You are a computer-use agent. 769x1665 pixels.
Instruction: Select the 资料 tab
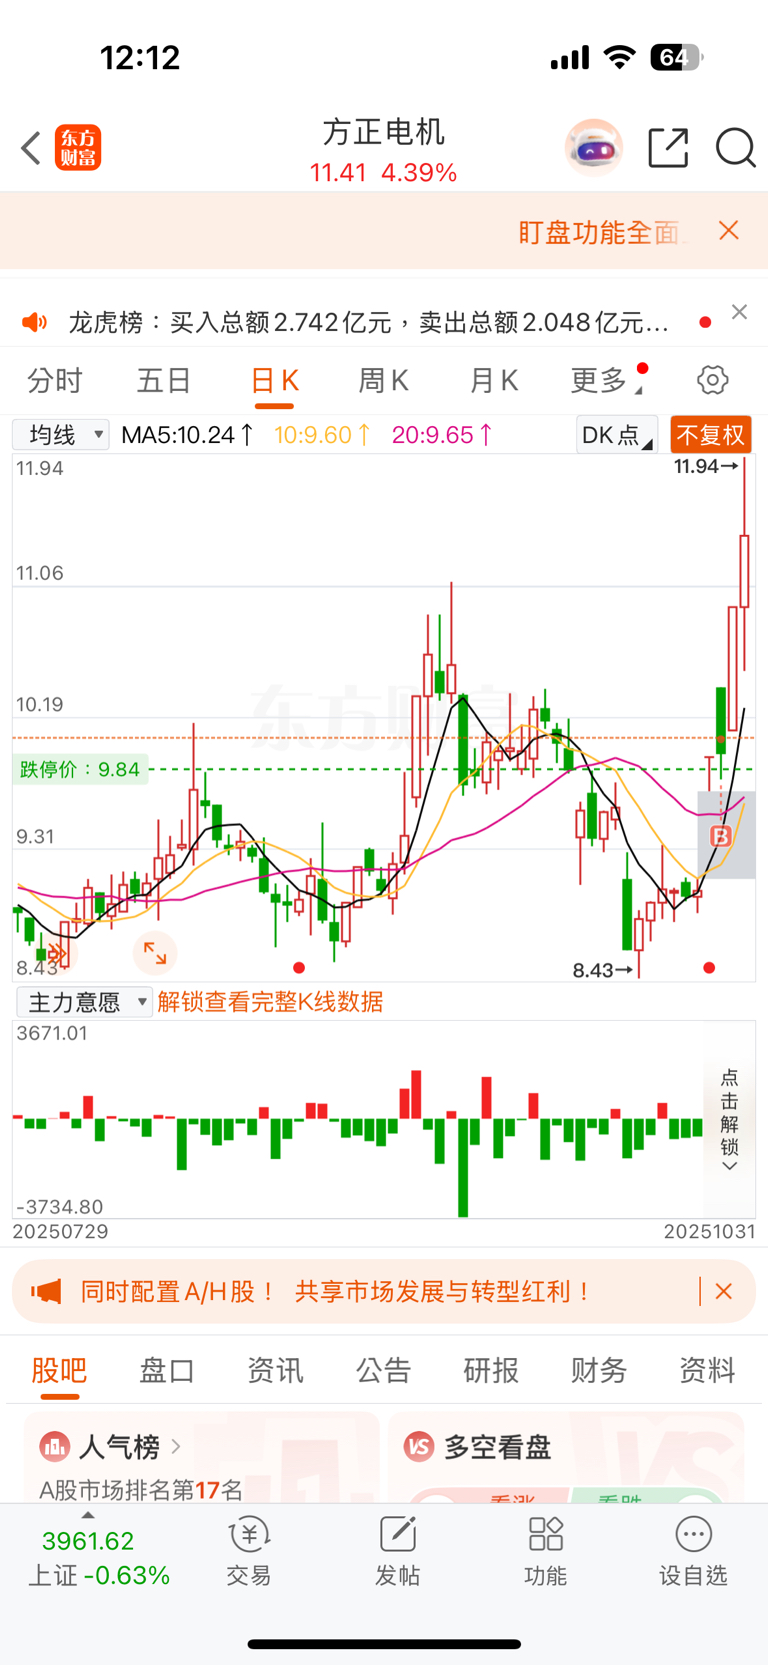707,1370
